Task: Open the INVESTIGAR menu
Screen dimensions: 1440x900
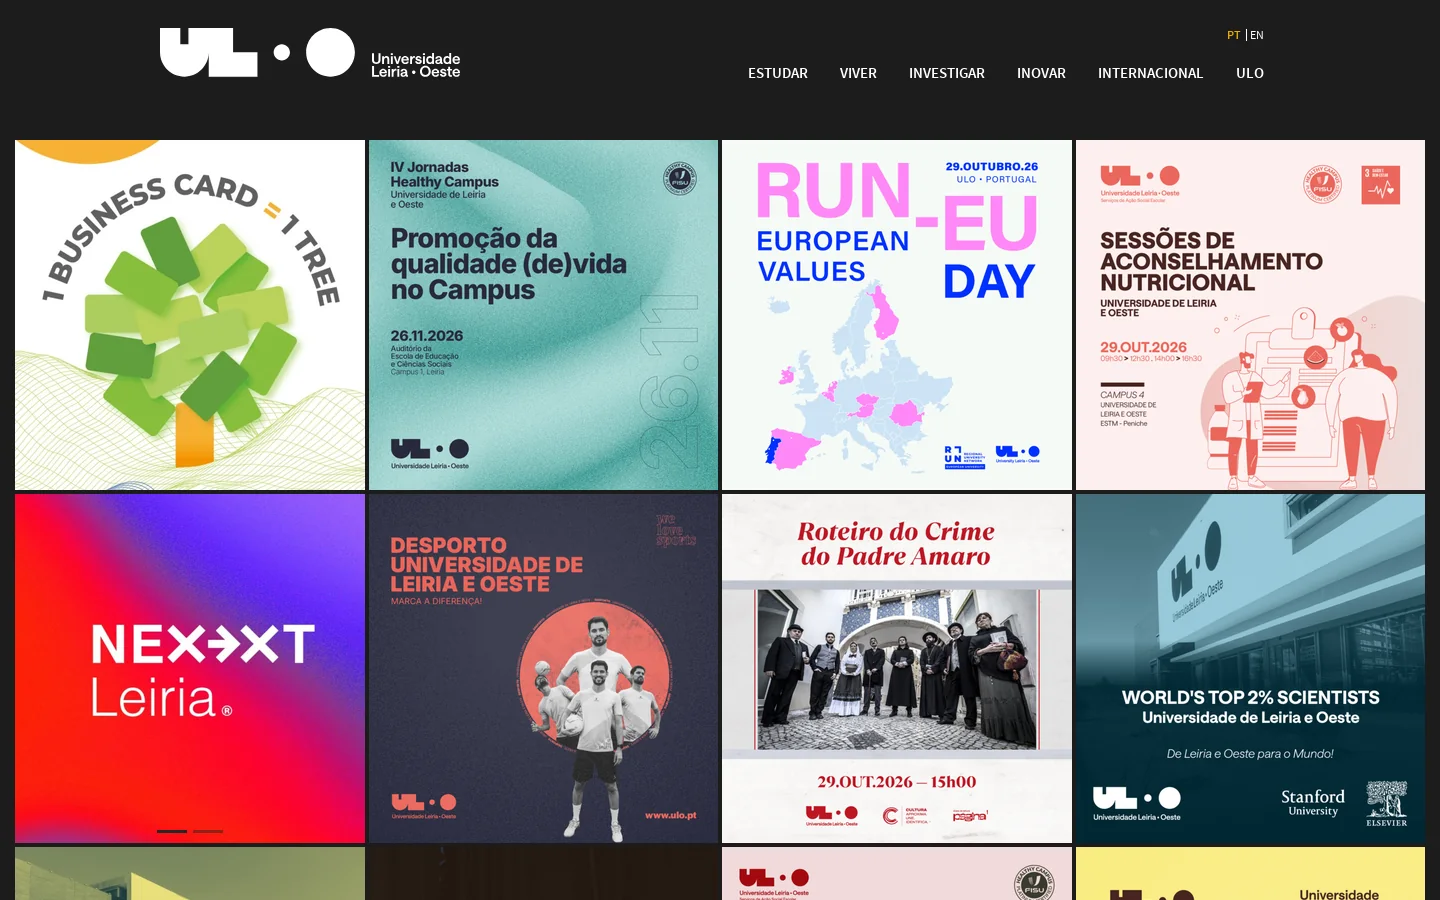Action: click(947, 73)
